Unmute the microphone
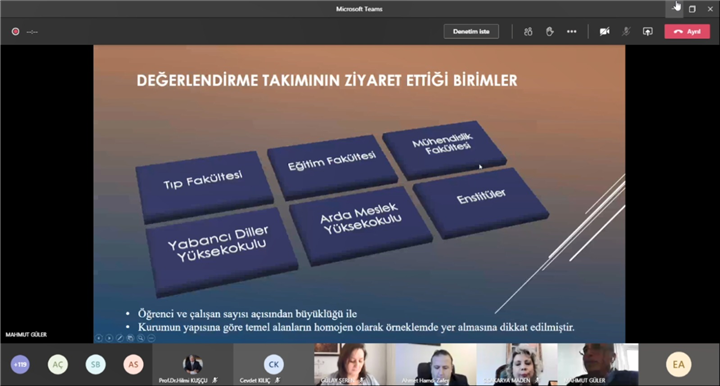720x386 pixels. coord(626,32)
